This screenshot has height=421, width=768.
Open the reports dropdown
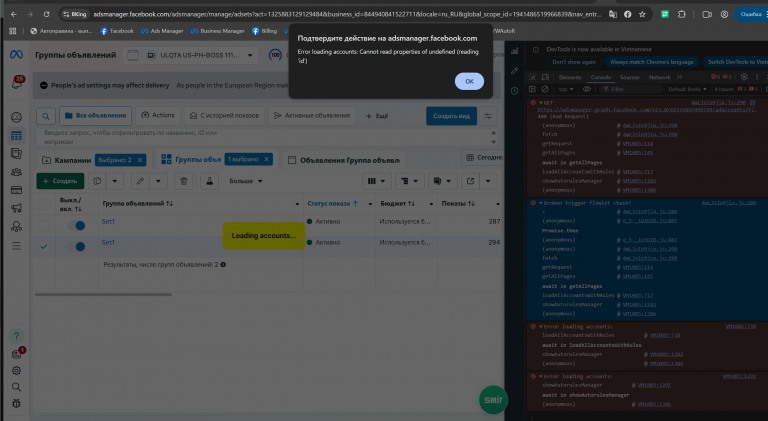pyautogui.click(x=442, y=181)
